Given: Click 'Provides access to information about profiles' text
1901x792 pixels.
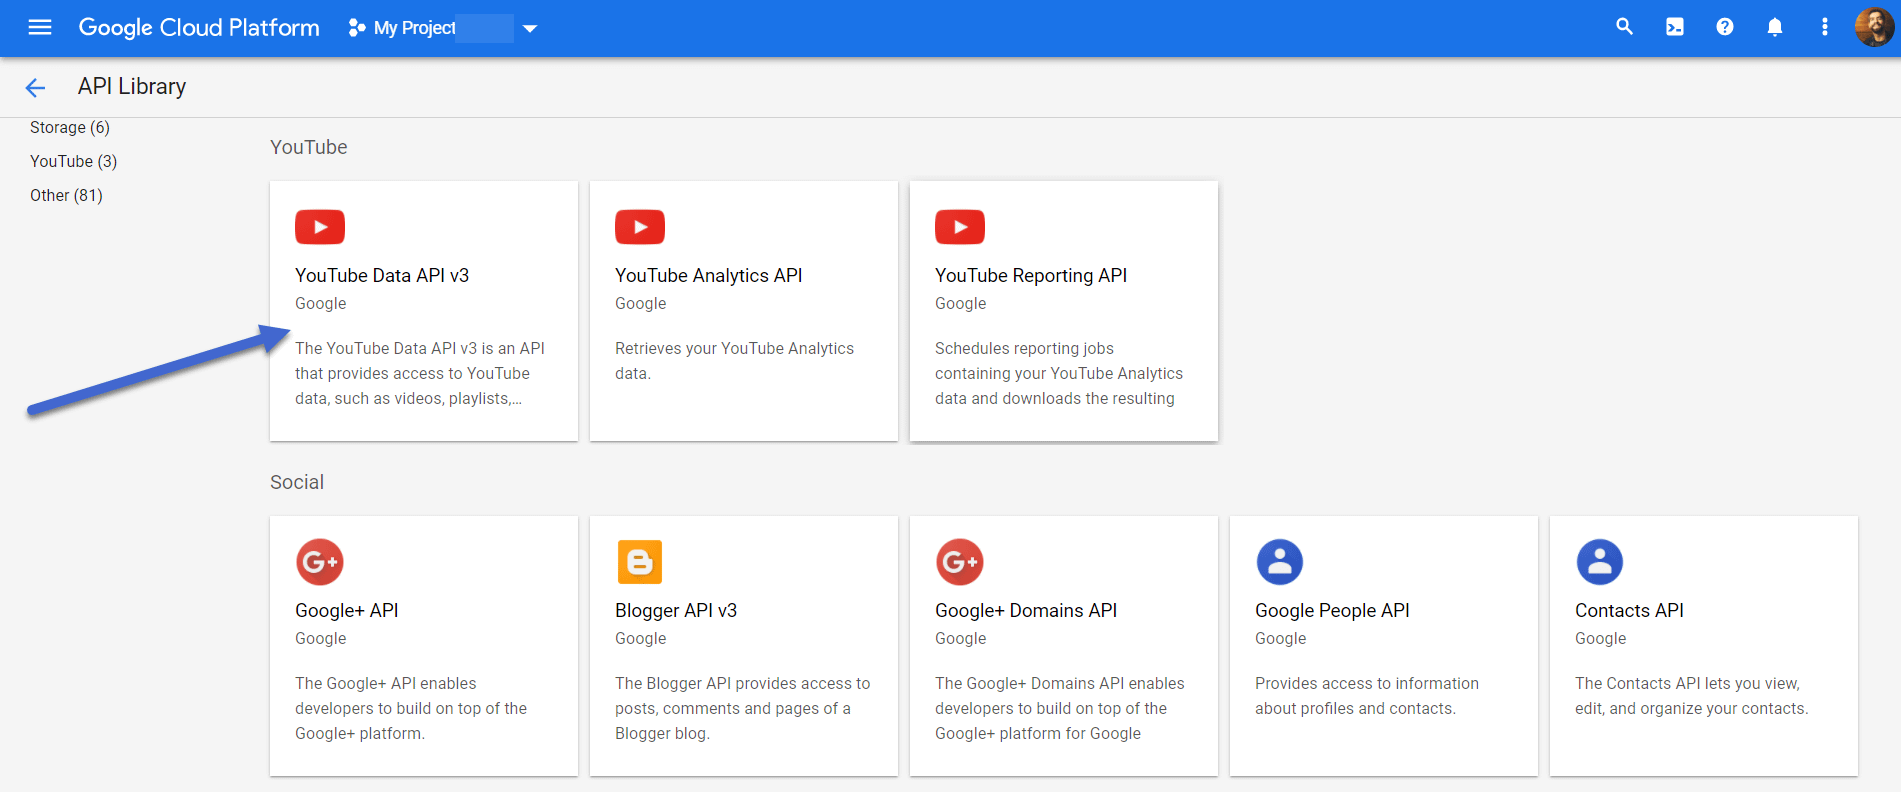Looking at the screenshot, I should pos(1367,695).
